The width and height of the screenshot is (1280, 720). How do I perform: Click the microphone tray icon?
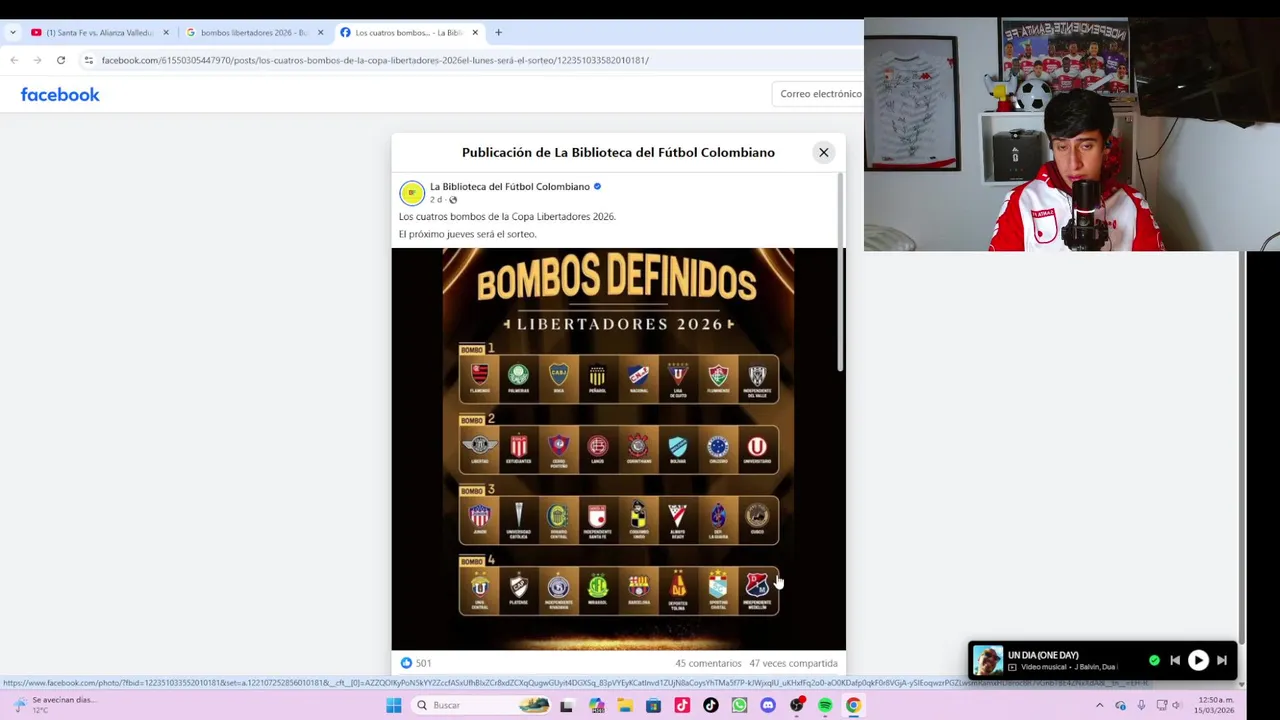pyautogui.click(x=1141, y=705)
